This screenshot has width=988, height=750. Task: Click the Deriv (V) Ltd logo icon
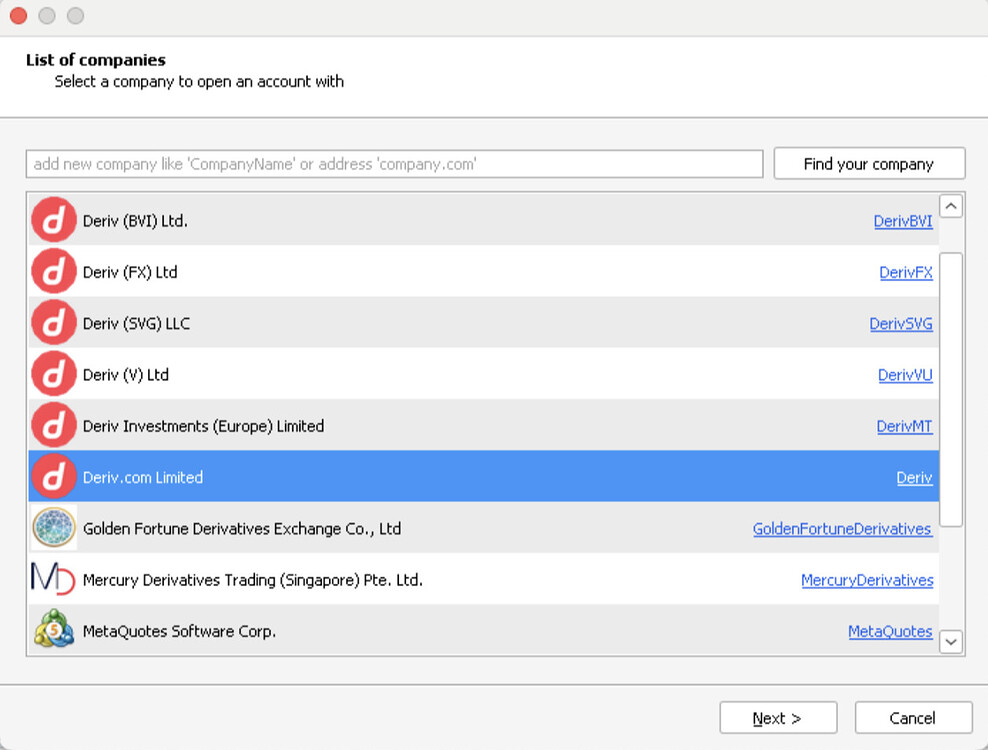tap(53, 374)
